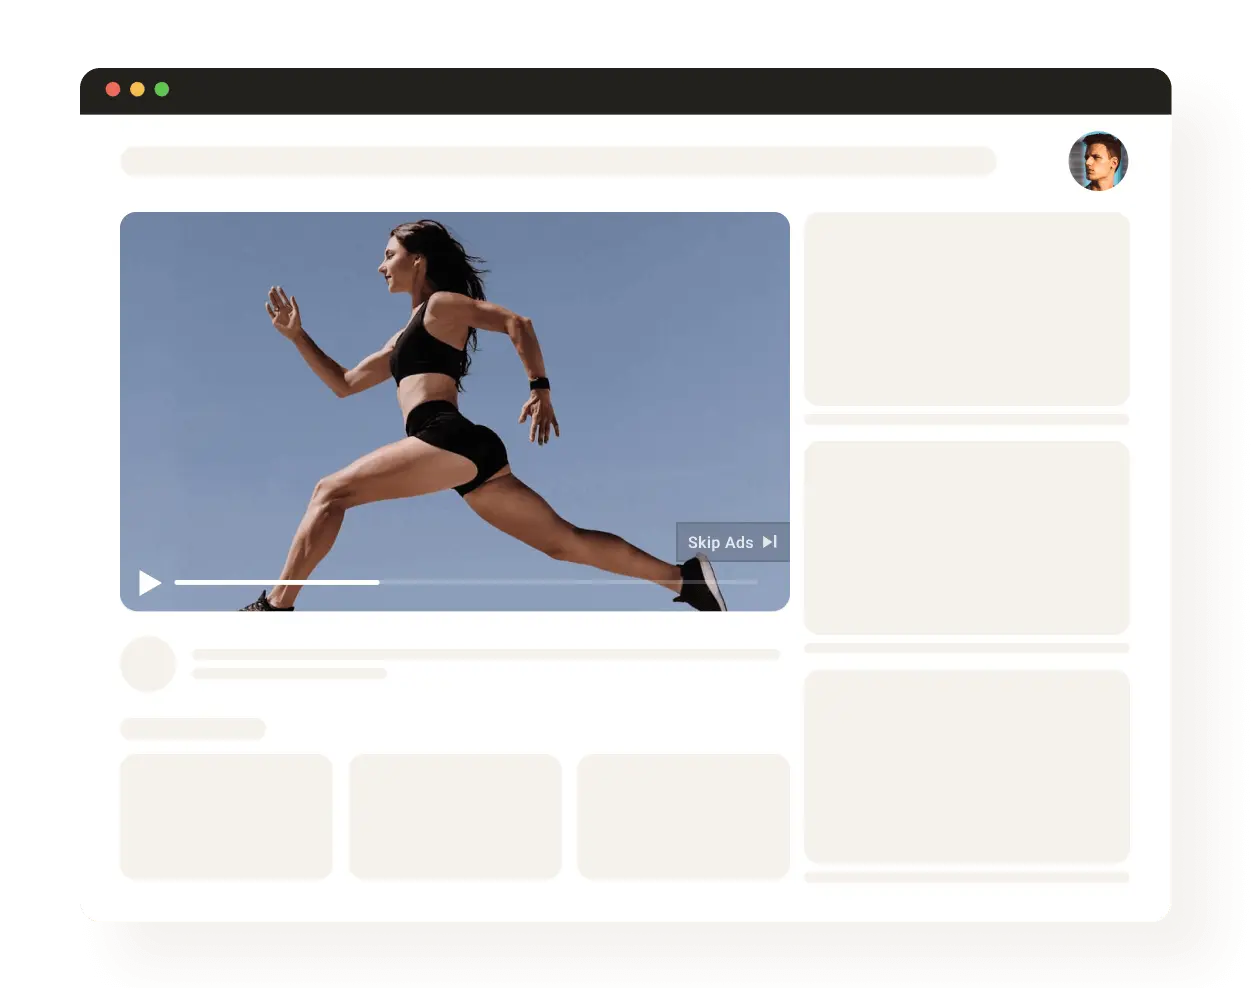Click the green zoom window dot
This screenshot has width=1252, height=988.
point(163,89)
